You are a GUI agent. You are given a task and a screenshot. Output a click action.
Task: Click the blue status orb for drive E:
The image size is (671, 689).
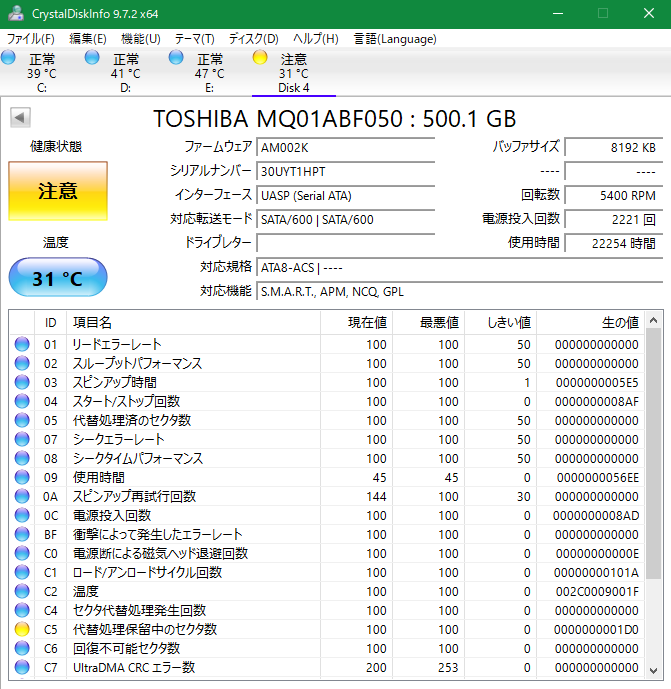tap(176, 57)
